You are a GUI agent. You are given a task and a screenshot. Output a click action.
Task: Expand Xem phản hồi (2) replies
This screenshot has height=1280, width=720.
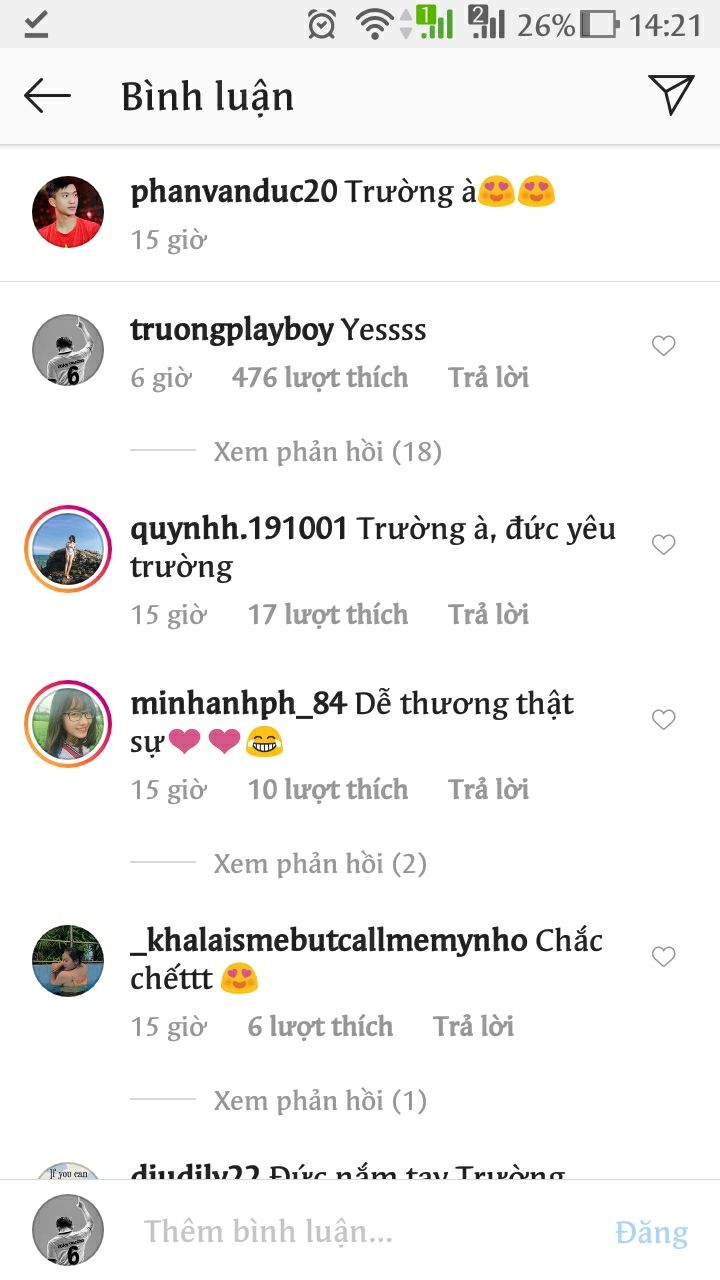(x=320, y=863)
